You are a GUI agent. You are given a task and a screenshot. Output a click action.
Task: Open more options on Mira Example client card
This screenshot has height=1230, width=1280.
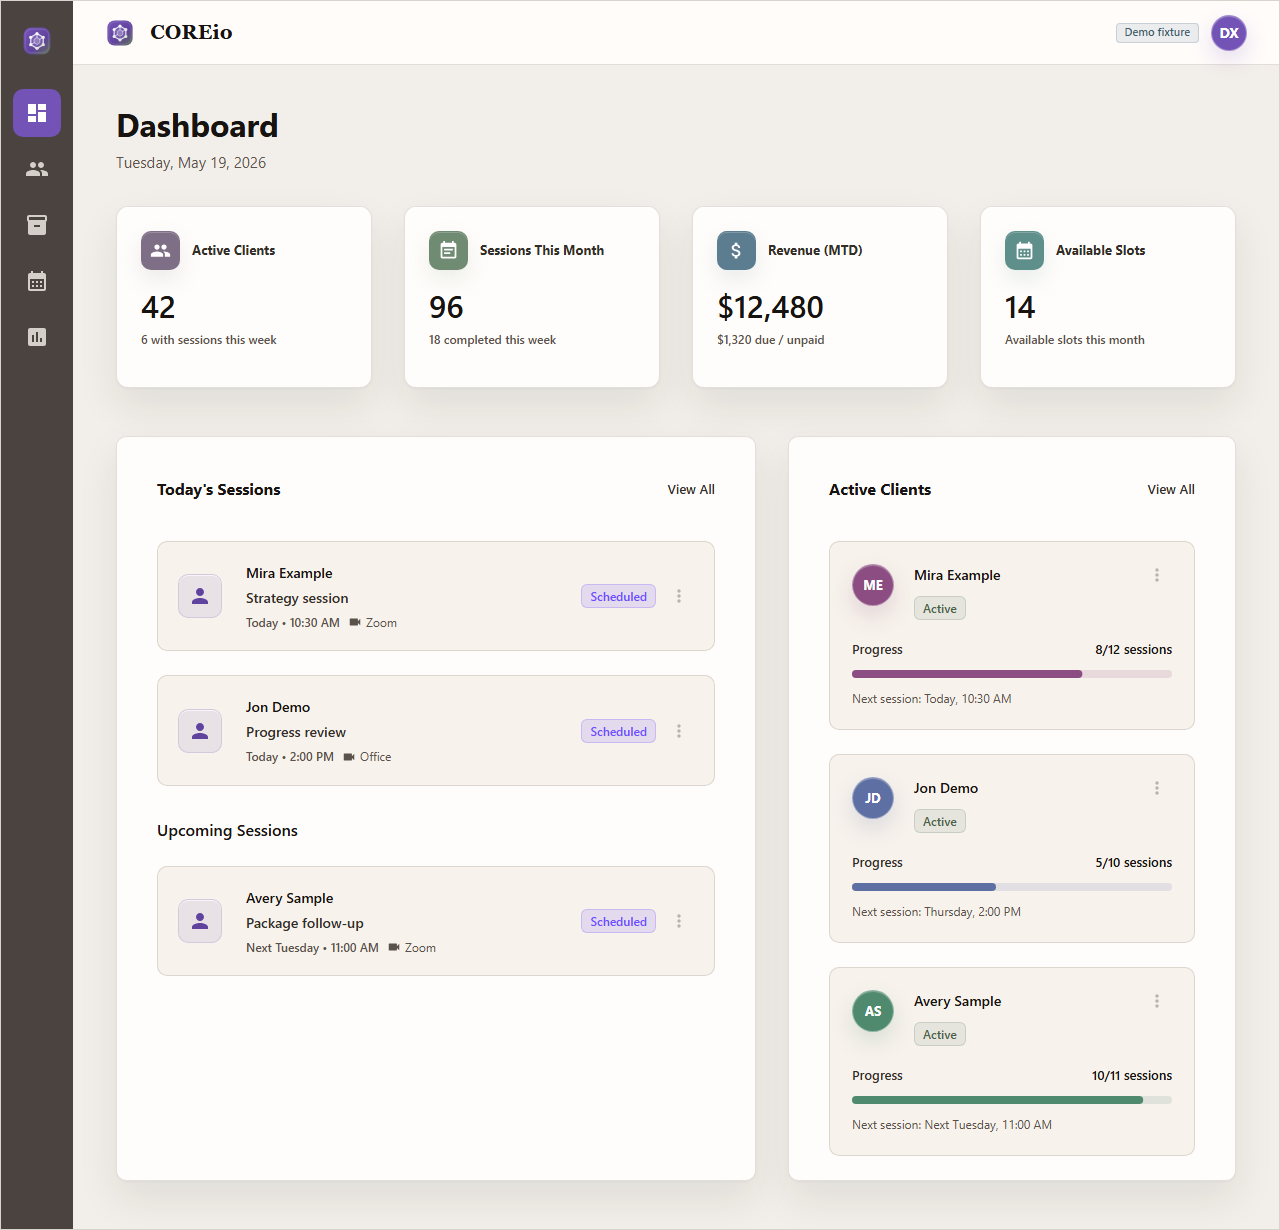click(1157, 575)
